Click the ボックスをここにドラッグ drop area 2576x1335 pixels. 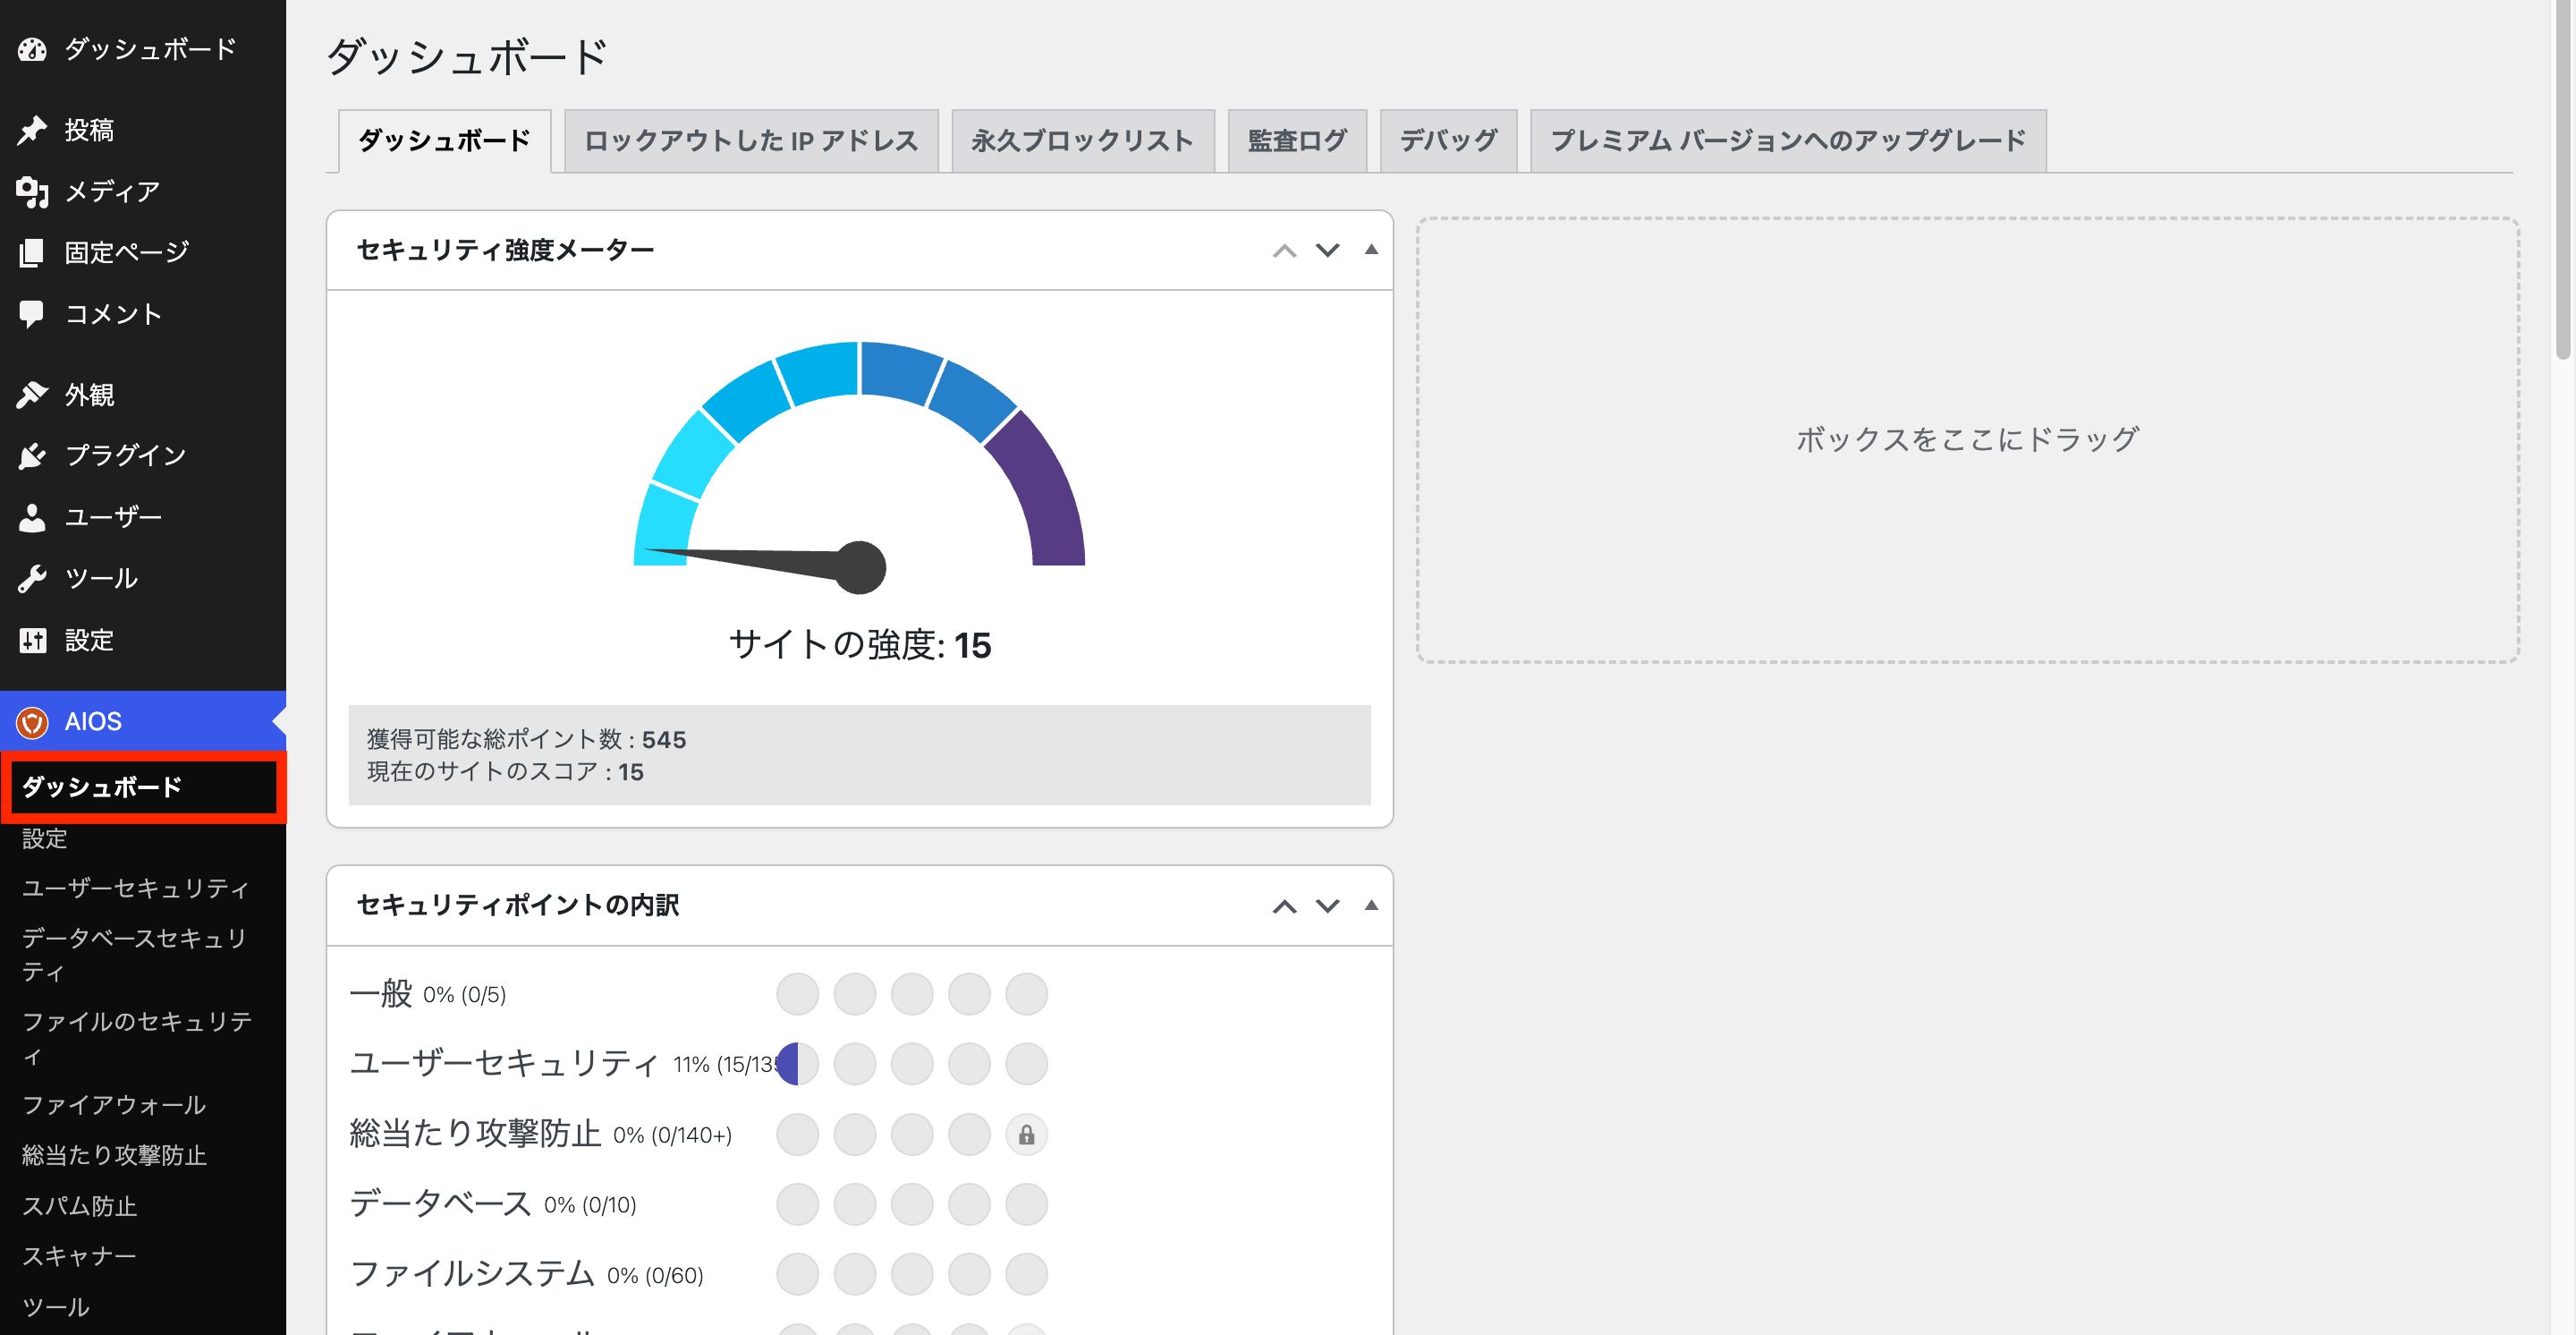tap(1967, 440)
